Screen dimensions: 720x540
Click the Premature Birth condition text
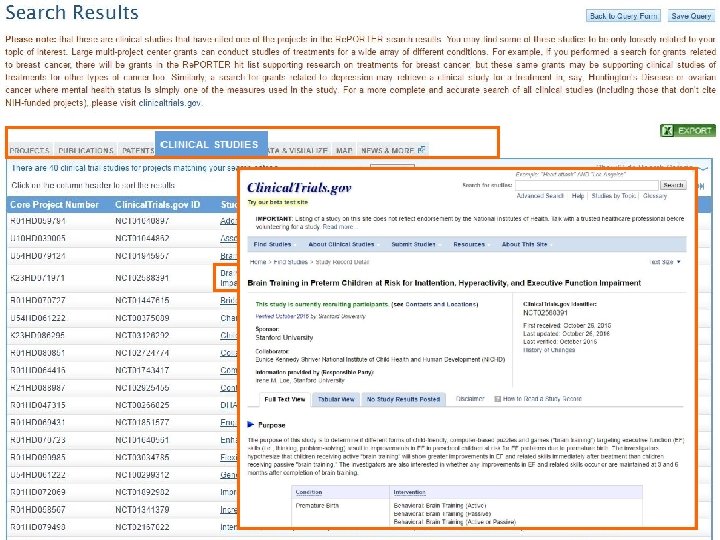(x=317, y=506)
